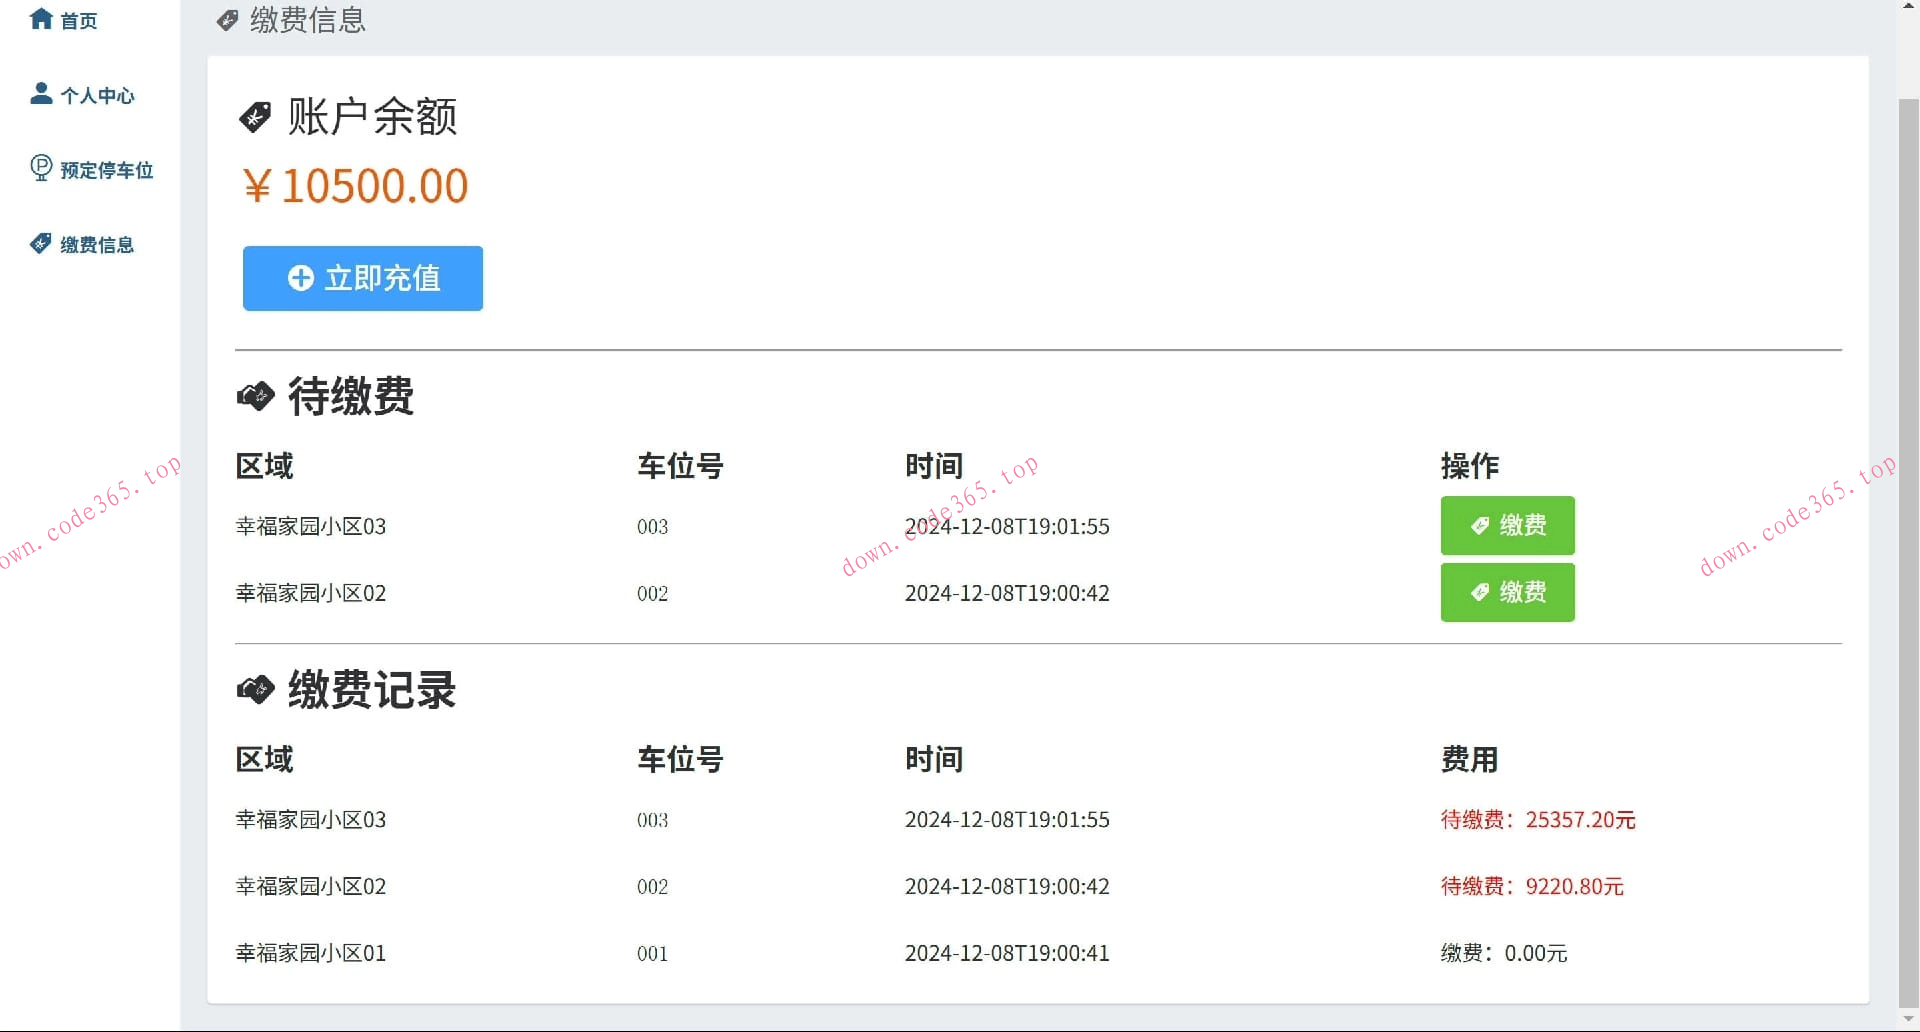This screenshot has height=1032, width=1920.
Task: Click the 待缴费：25357.20元 amount text
Action: (x=1537, y=819)
